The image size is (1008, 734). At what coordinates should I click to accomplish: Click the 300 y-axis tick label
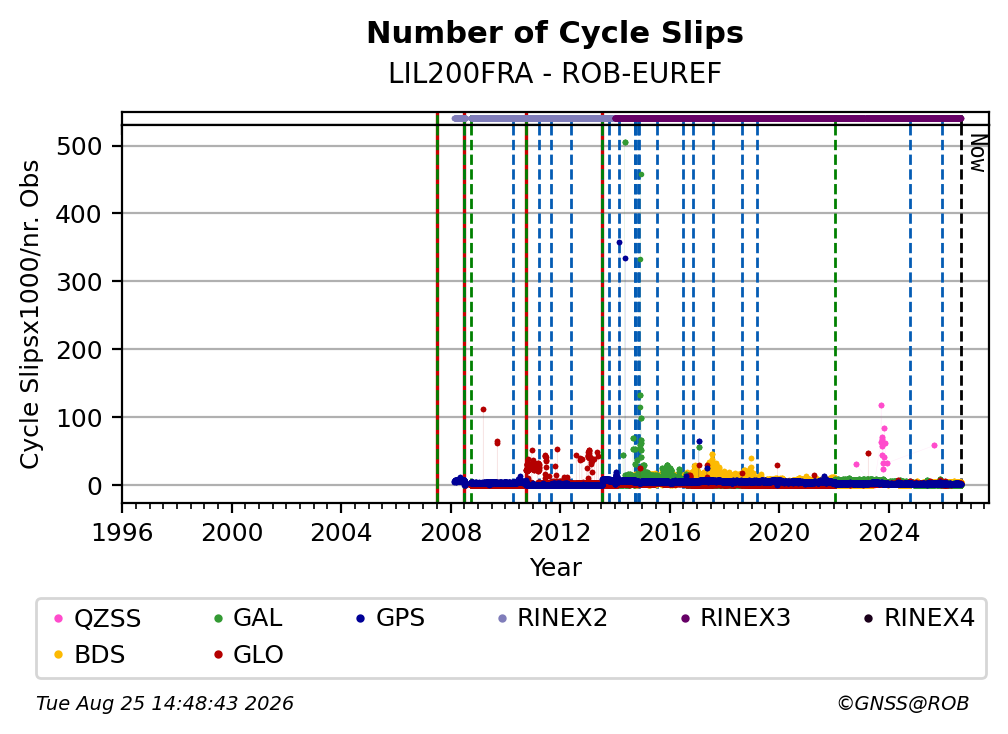coord(79,282)
